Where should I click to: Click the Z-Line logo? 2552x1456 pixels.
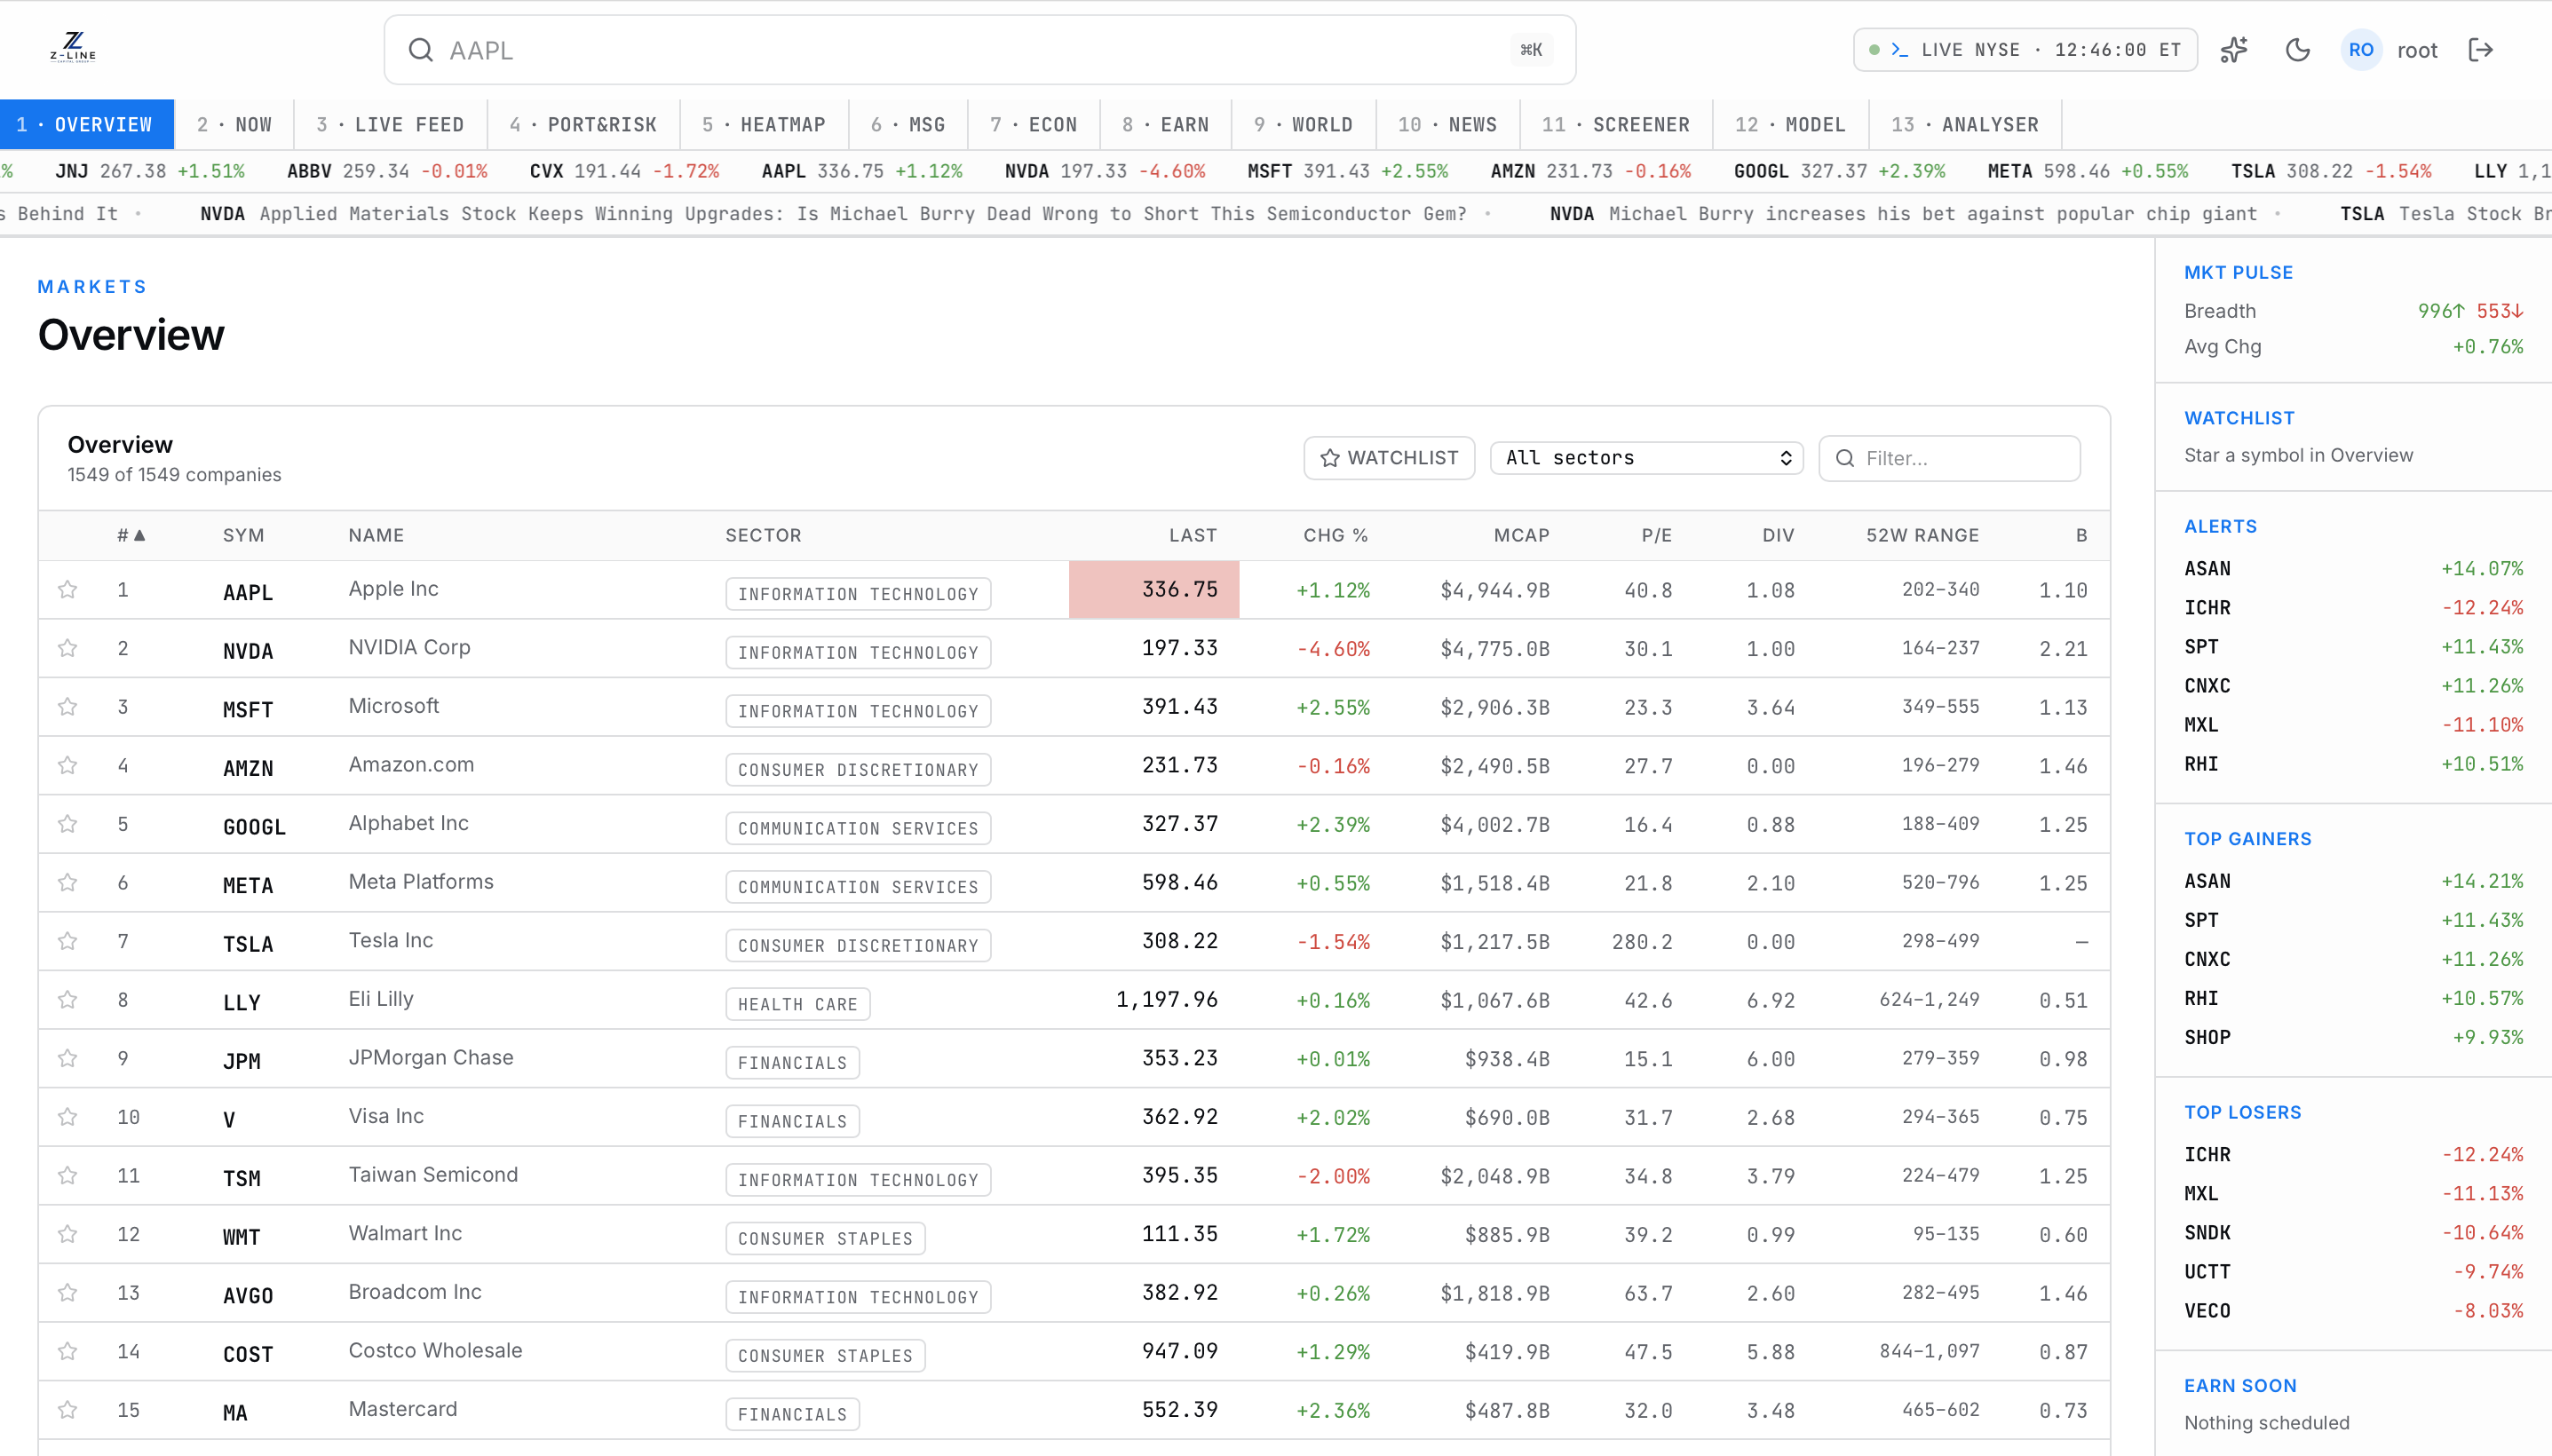(x=73, y=48)
